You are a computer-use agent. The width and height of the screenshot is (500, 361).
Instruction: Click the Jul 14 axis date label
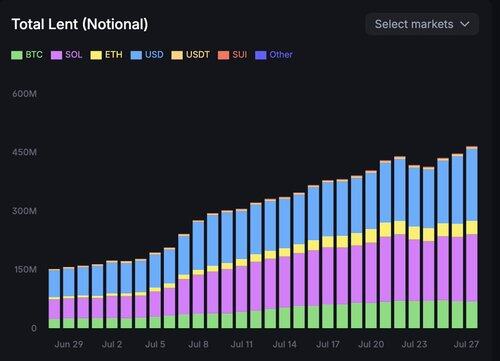tap(284, 344)
